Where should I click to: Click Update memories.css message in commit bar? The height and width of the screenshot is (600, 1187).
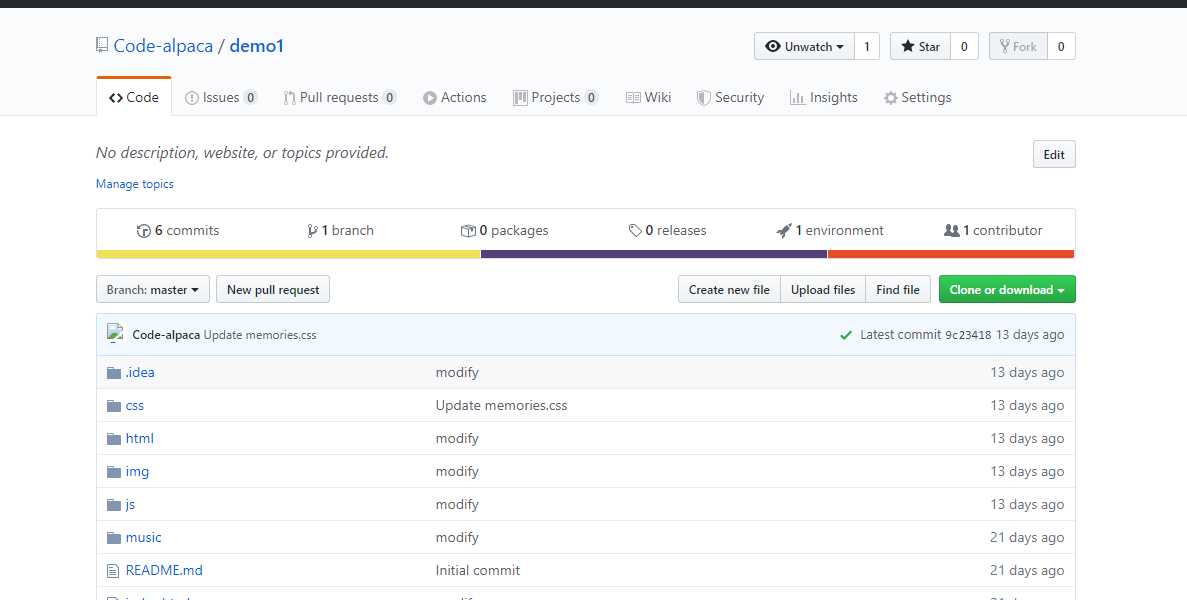click(260, 335)
